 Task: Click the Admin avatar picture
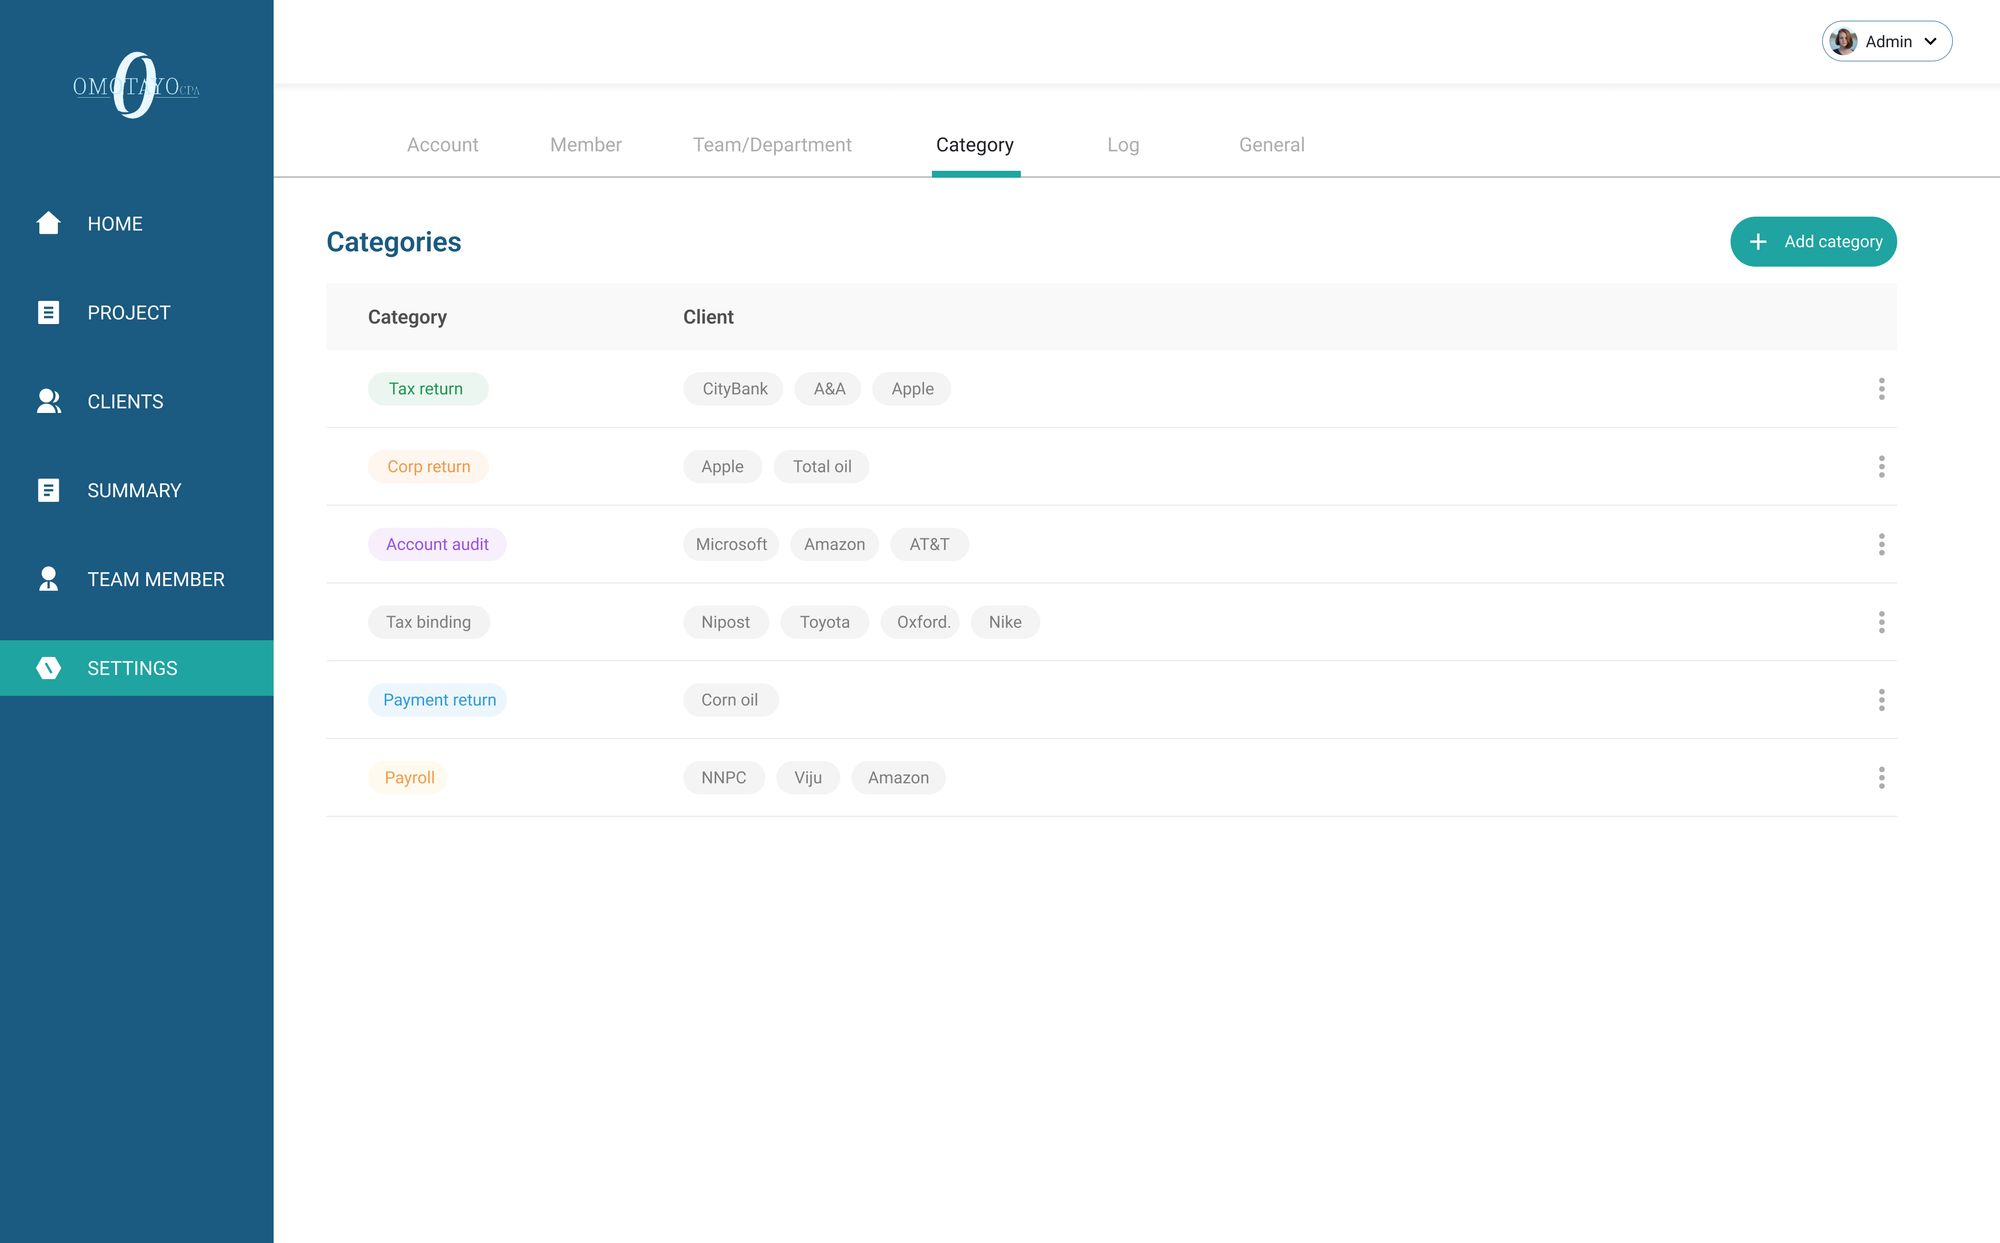click(x=1843, y=41)
